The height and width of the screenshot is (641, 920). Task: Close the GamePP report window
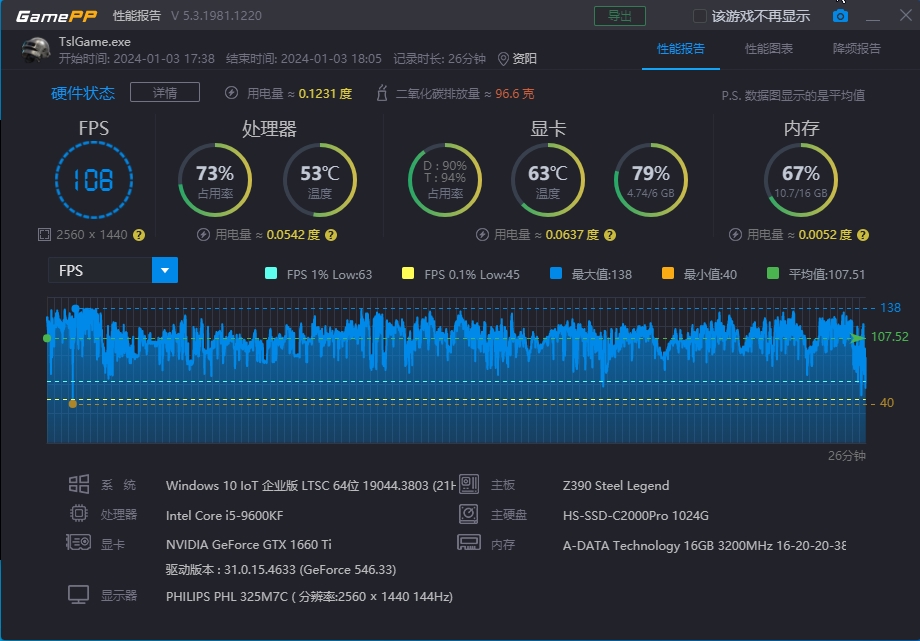pos(906,15)
